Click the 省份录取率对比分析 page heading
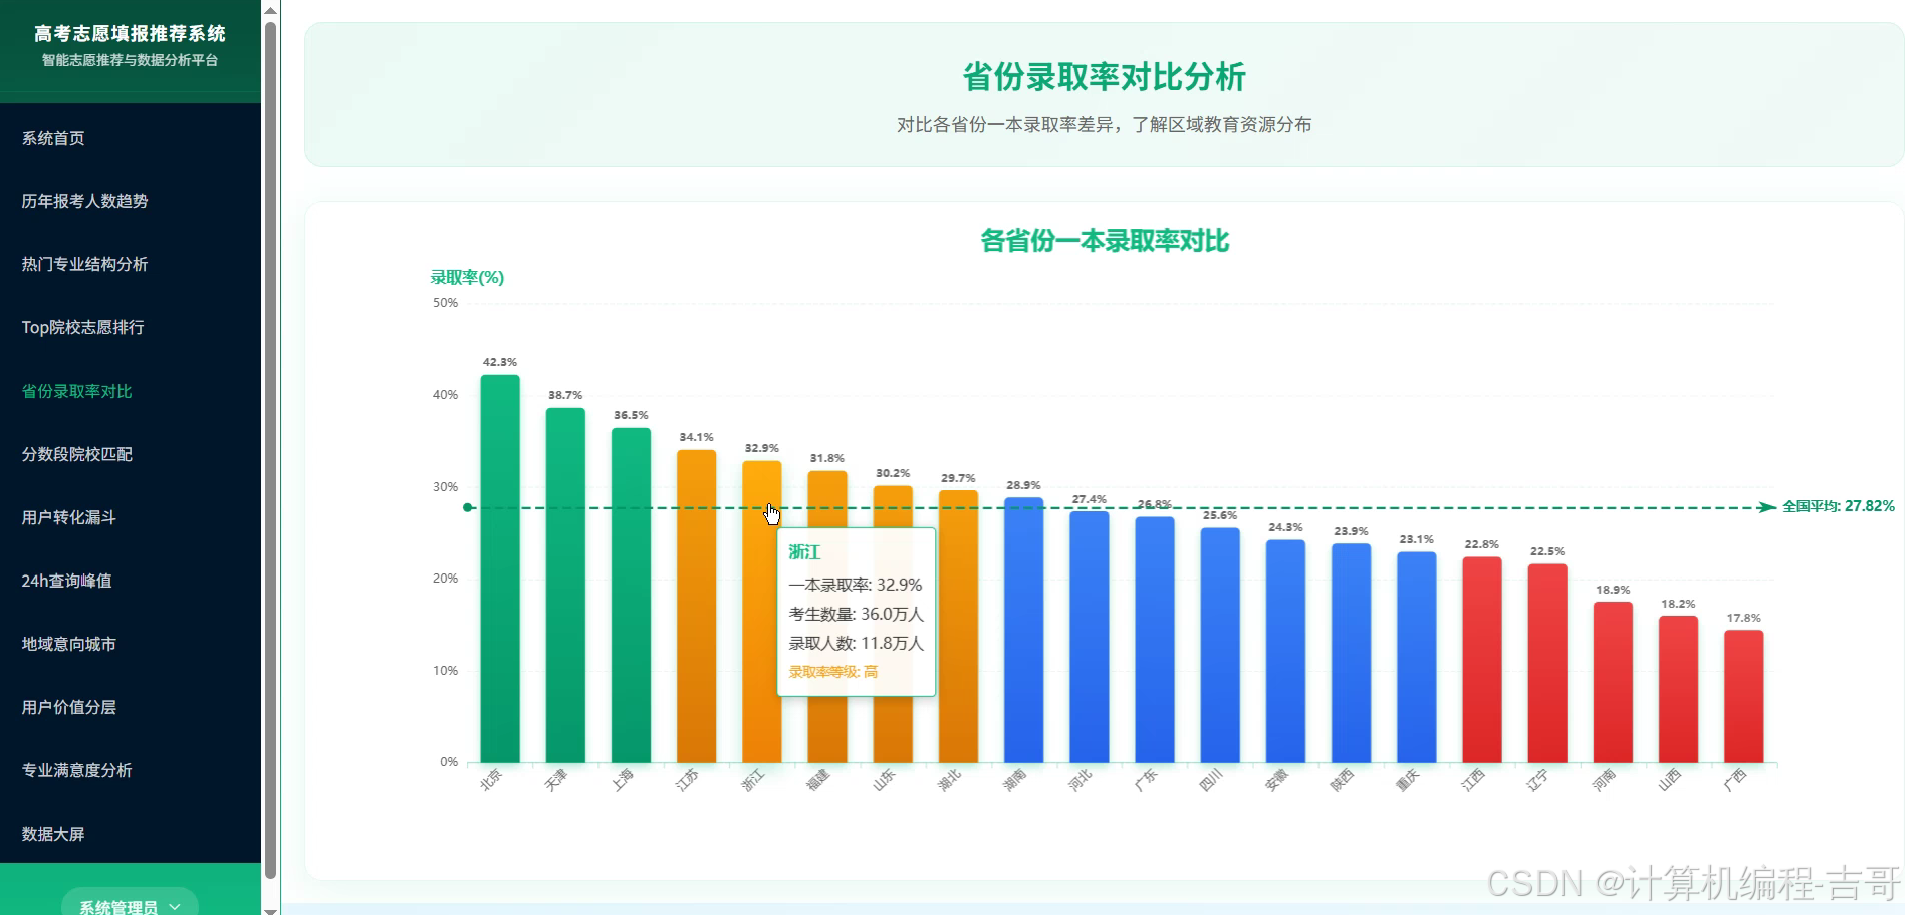This screenshot has height=915, width=1905. (x=1104, y=77)
